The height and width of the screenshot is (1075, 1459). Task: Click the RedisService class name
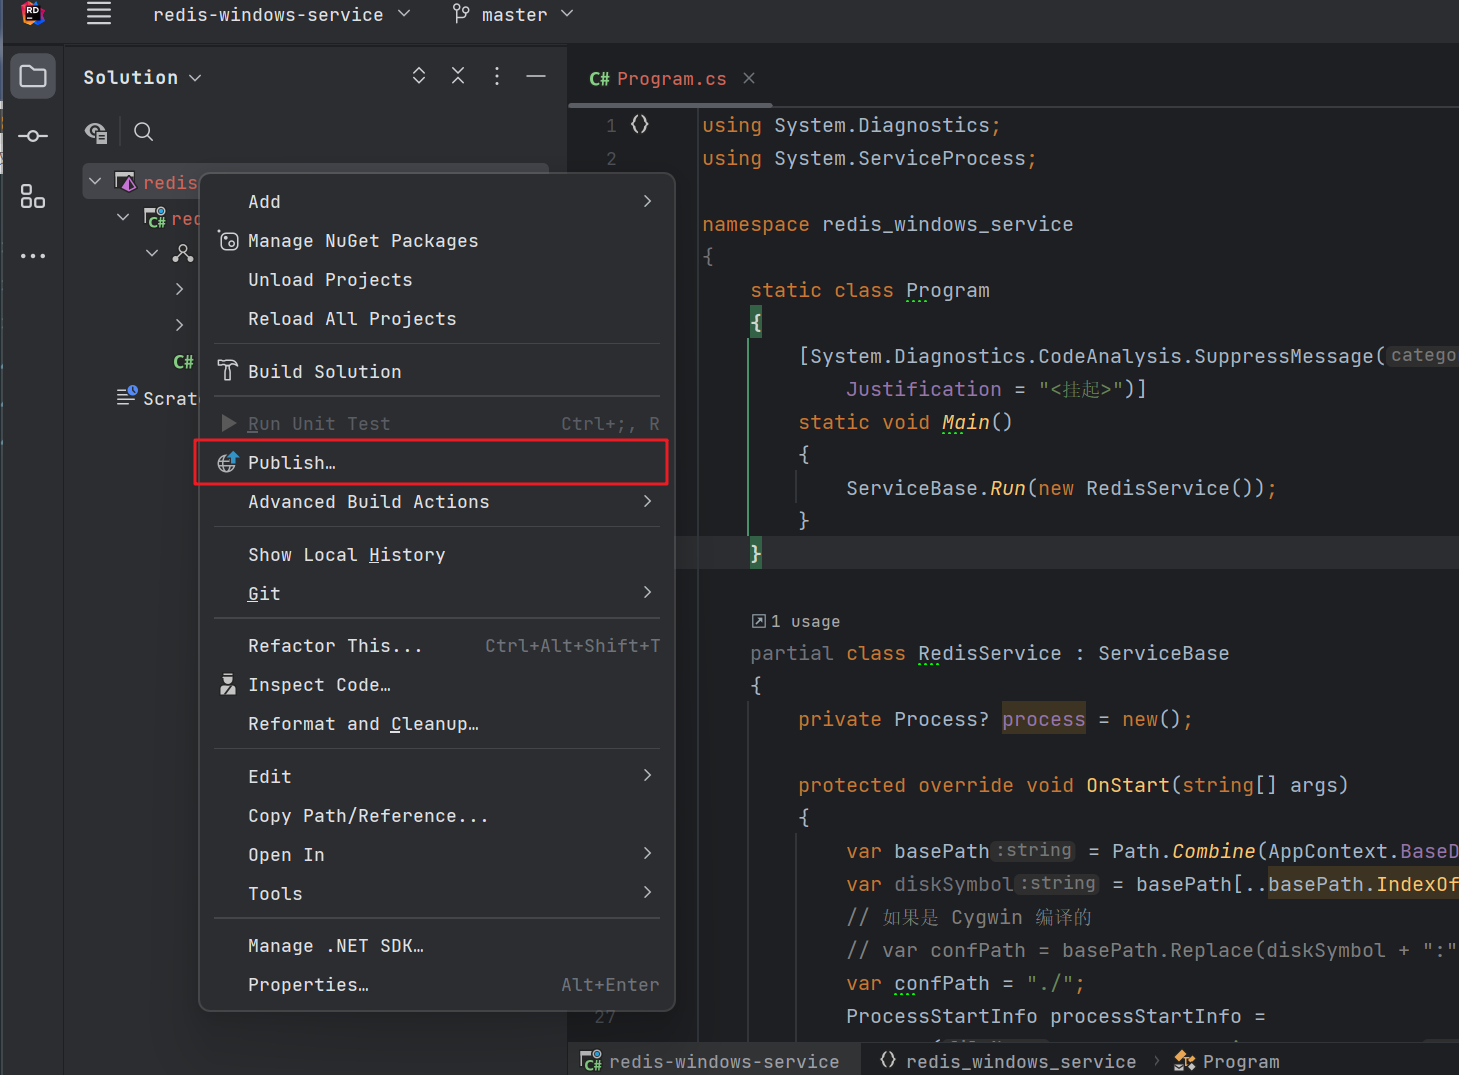pyautogui.click(x=990, y=653)
